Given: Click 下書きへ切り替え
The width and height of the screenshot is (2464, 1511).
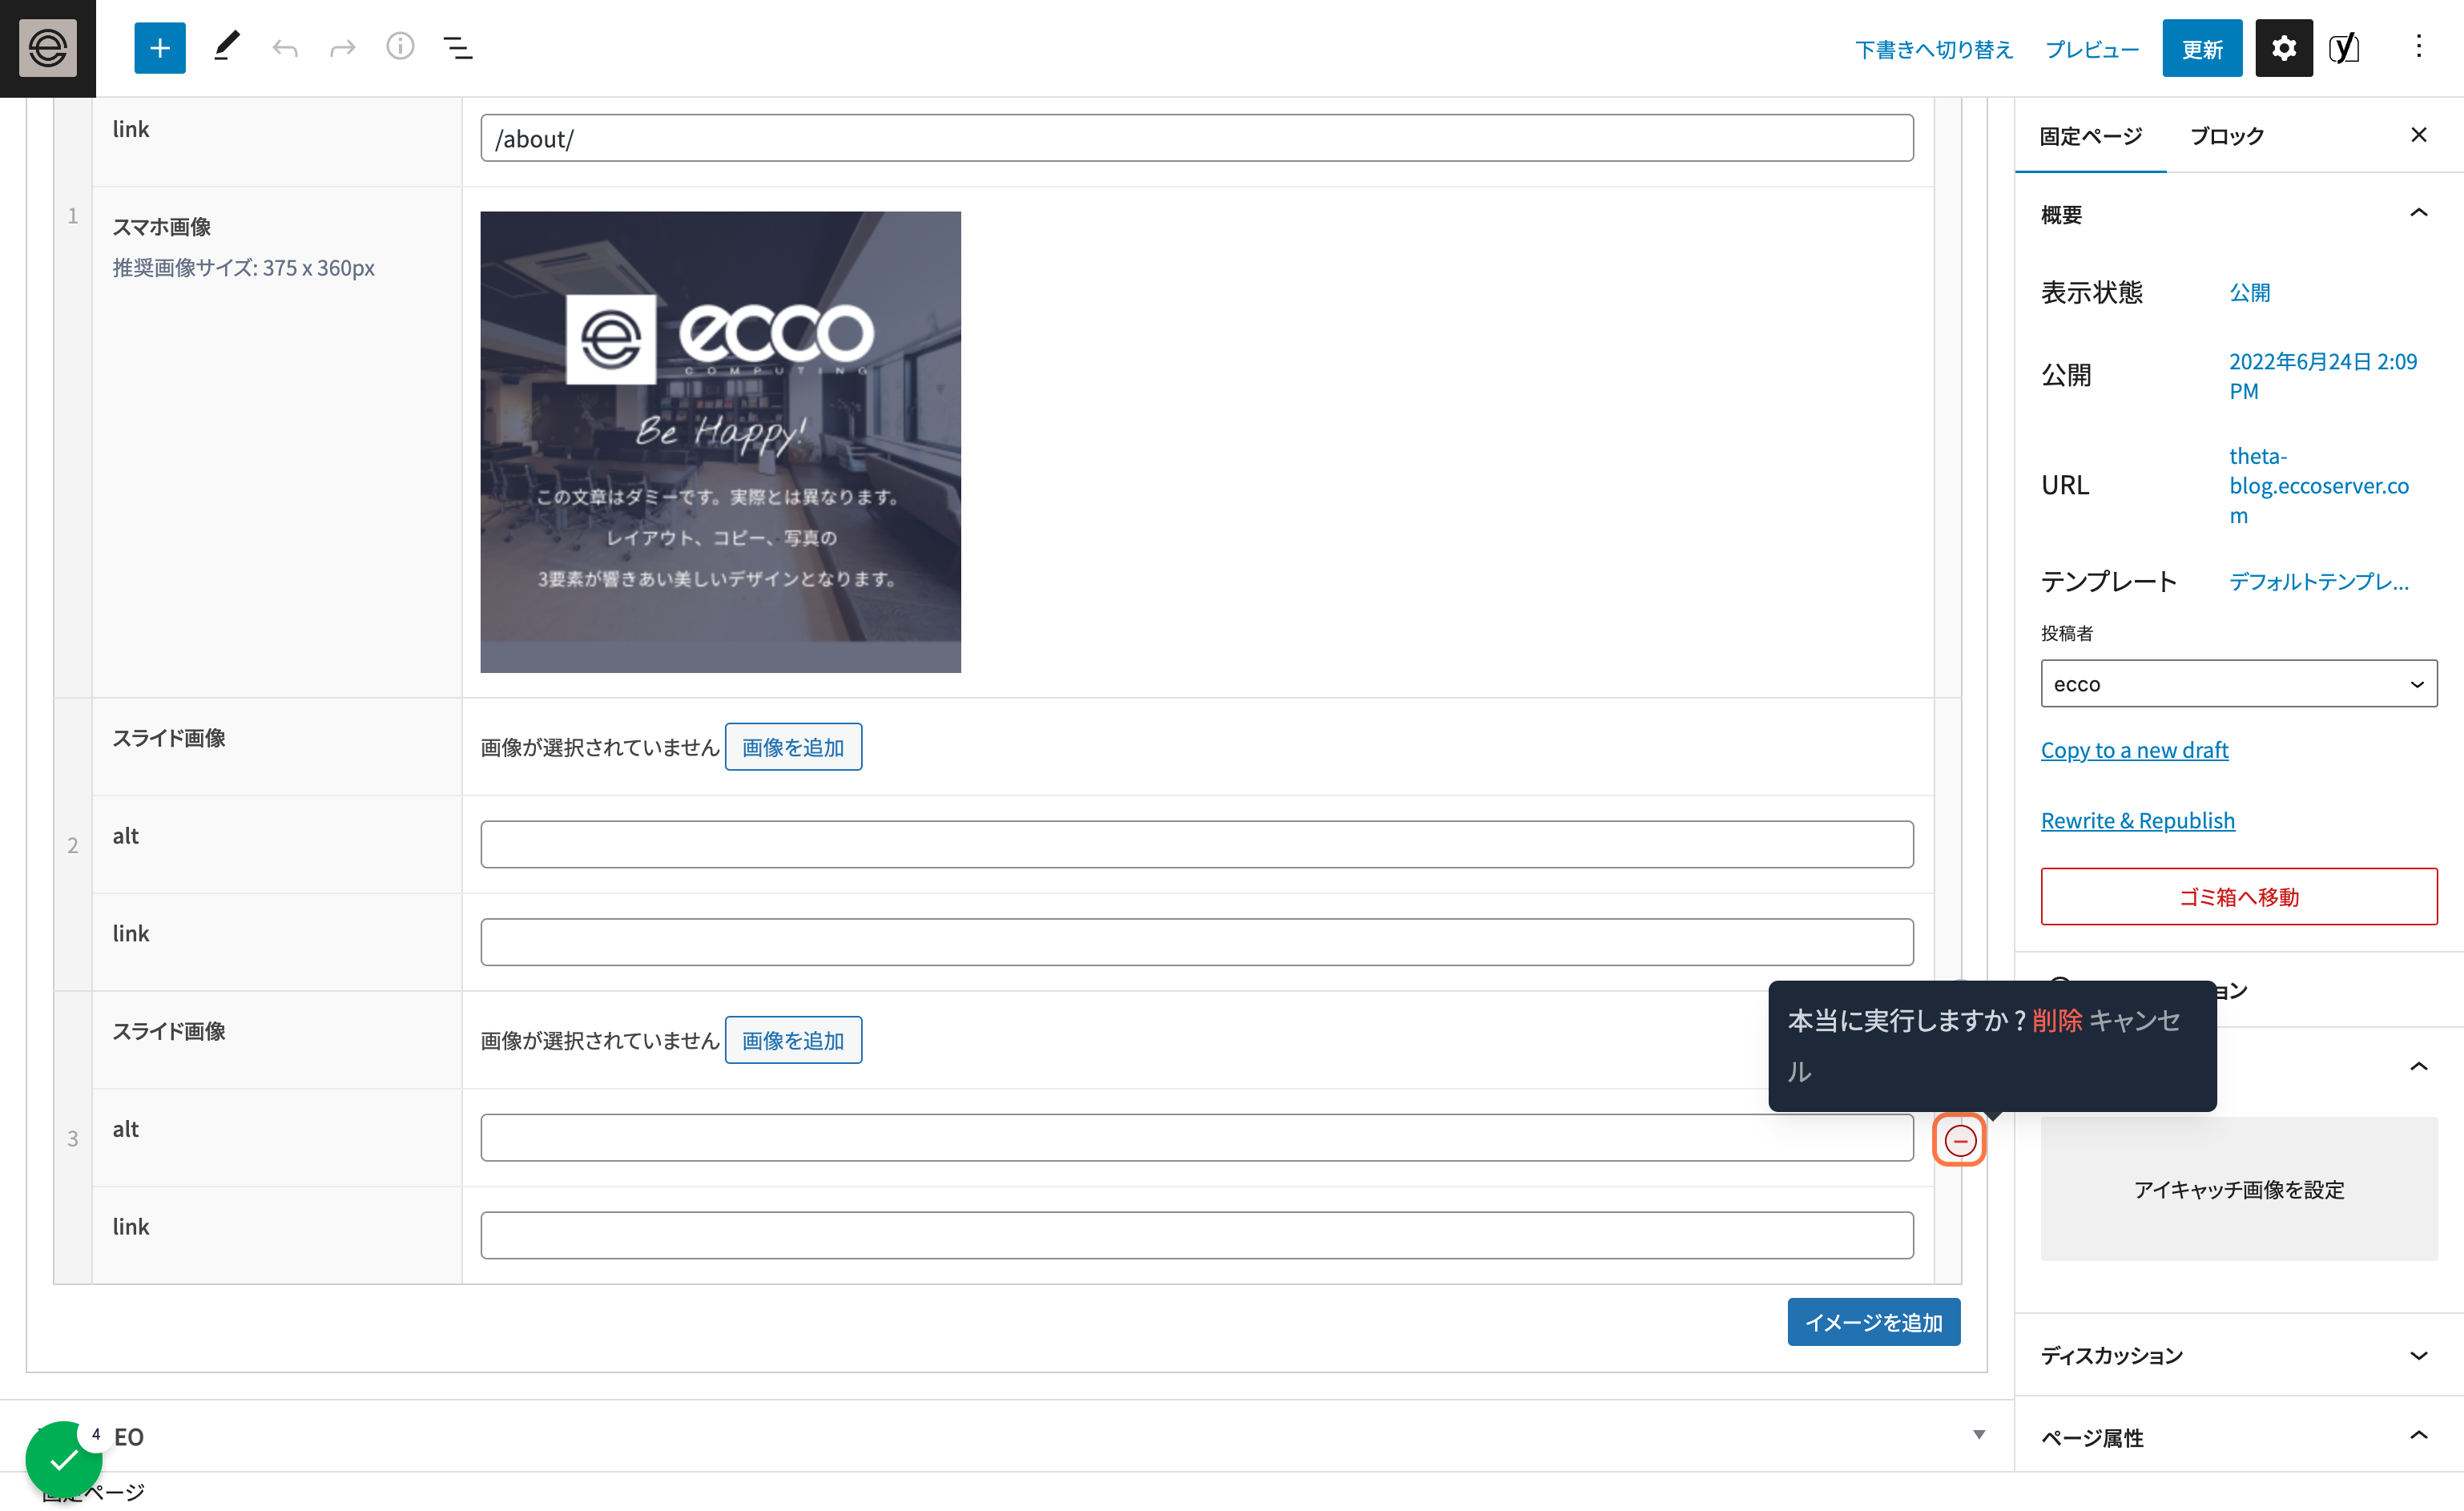Looking at the screenshot, I should [x=1933, y=49].
